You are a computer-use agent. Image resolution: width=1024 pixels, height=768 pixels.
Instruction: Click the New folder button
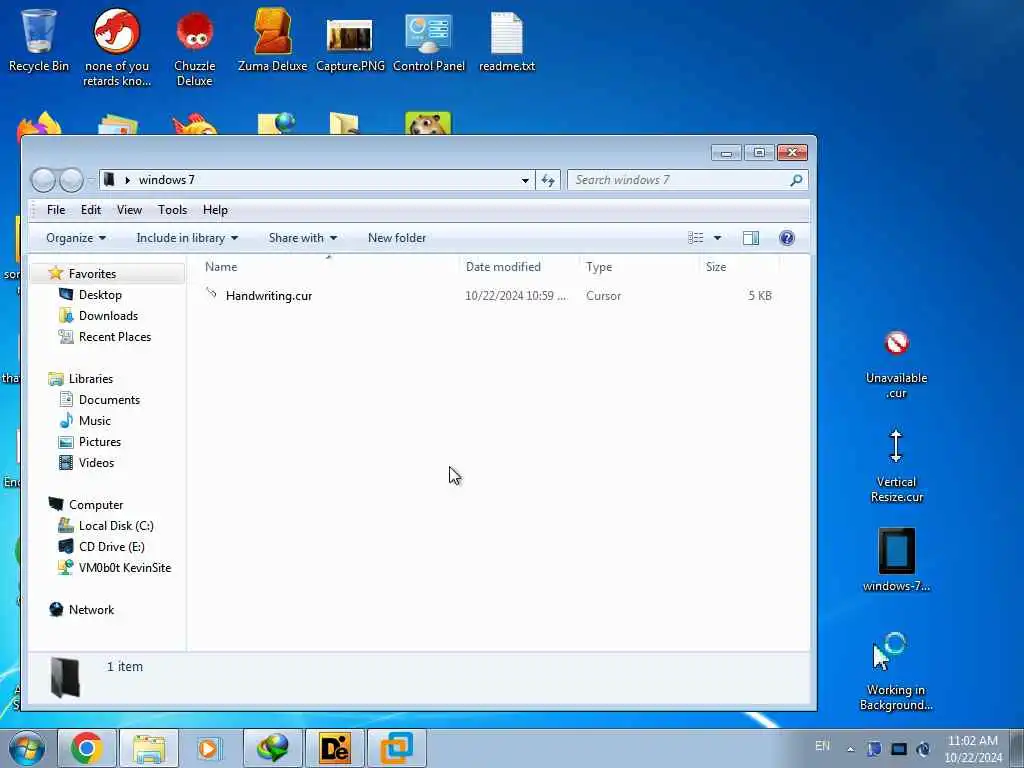pyautogui.click(x=396, y=238)
